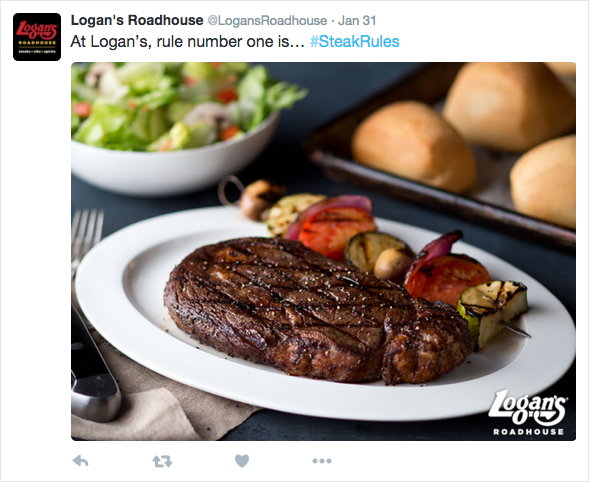The width and height of the screenshot is (589, 482).
Task: Open the Jan 31 timestamp permalink
Action: [357, 20]
